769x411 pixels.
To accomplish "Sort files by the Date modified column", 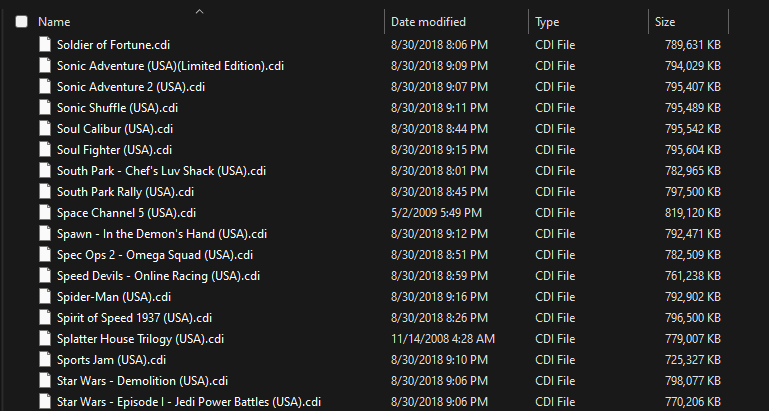I will [428, 22].
